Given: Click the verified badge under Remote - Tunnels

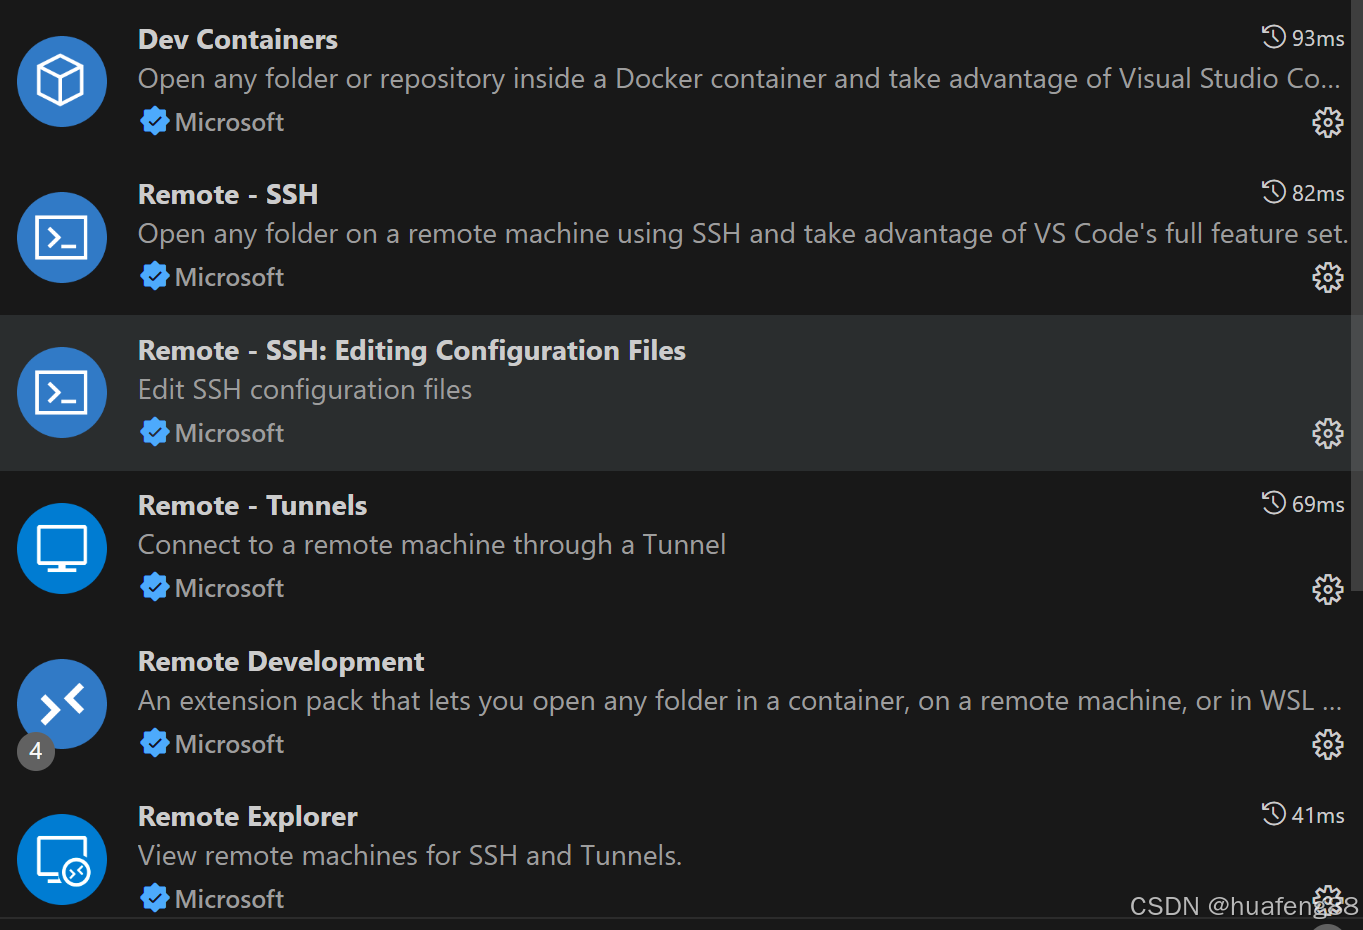Looking at the screenshot, I should 154,587.
